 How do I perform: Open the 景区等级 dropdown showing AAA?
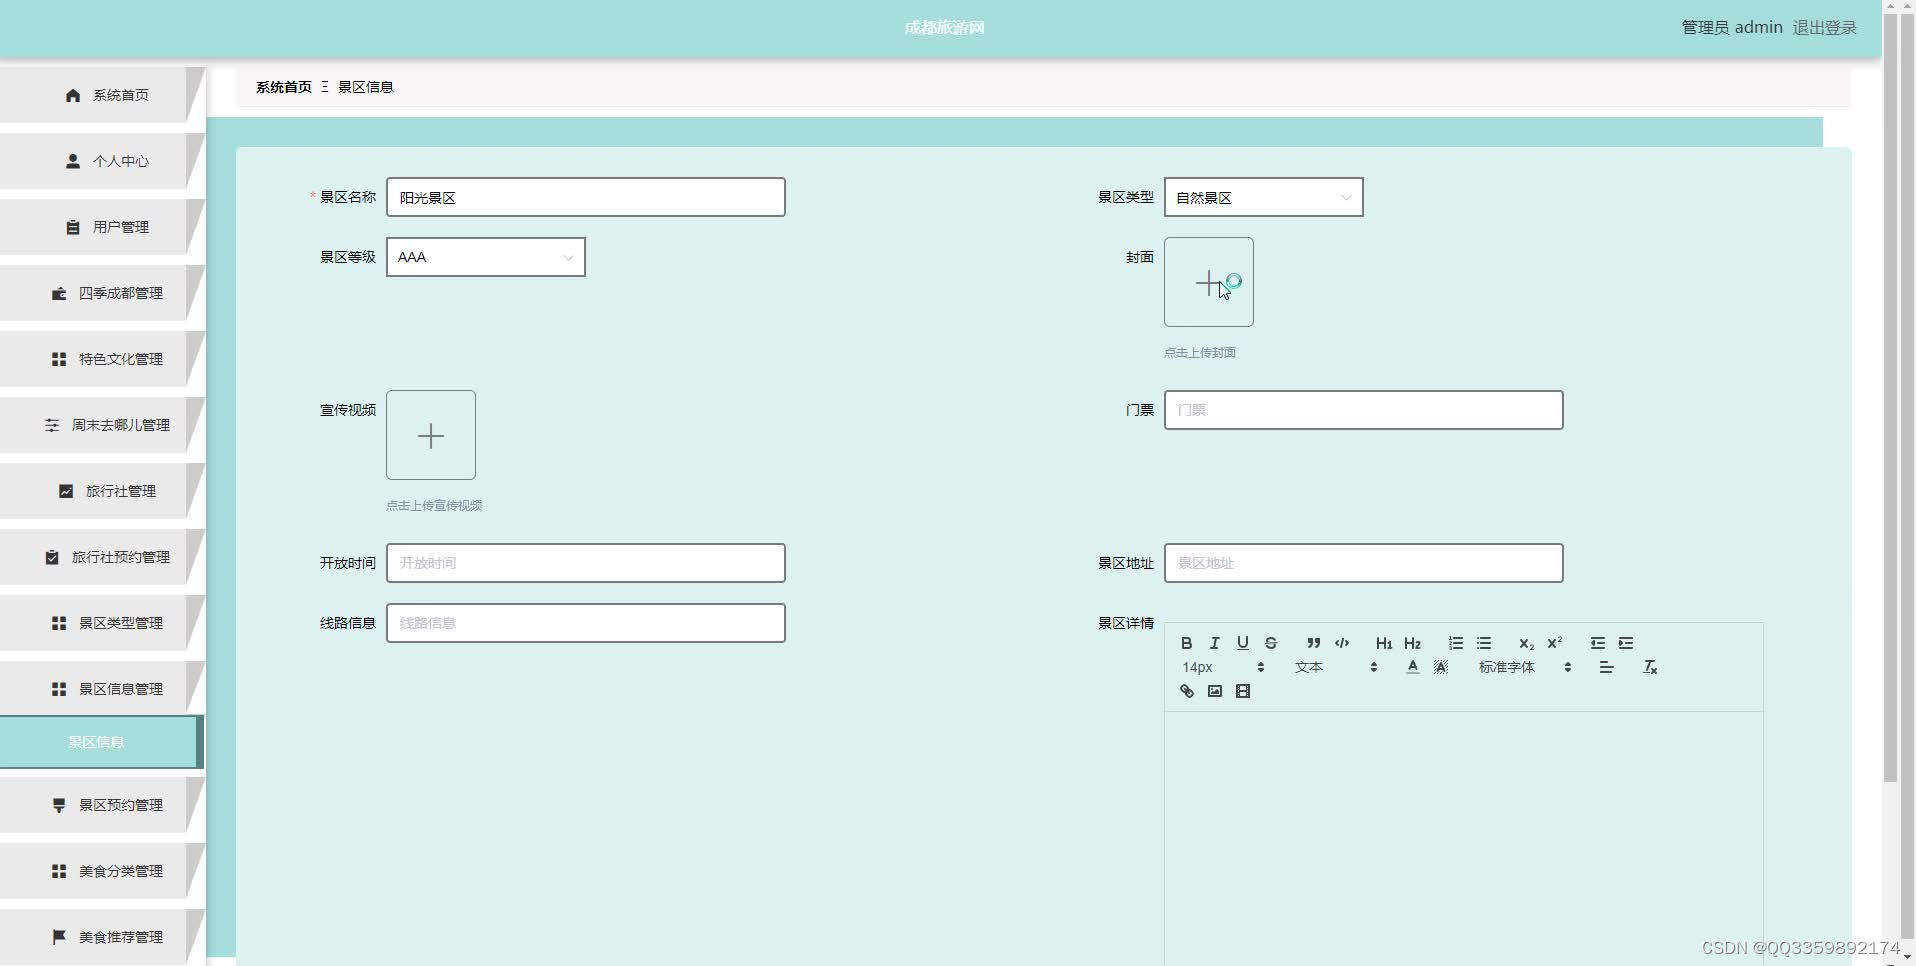click(x=485, y=257)
